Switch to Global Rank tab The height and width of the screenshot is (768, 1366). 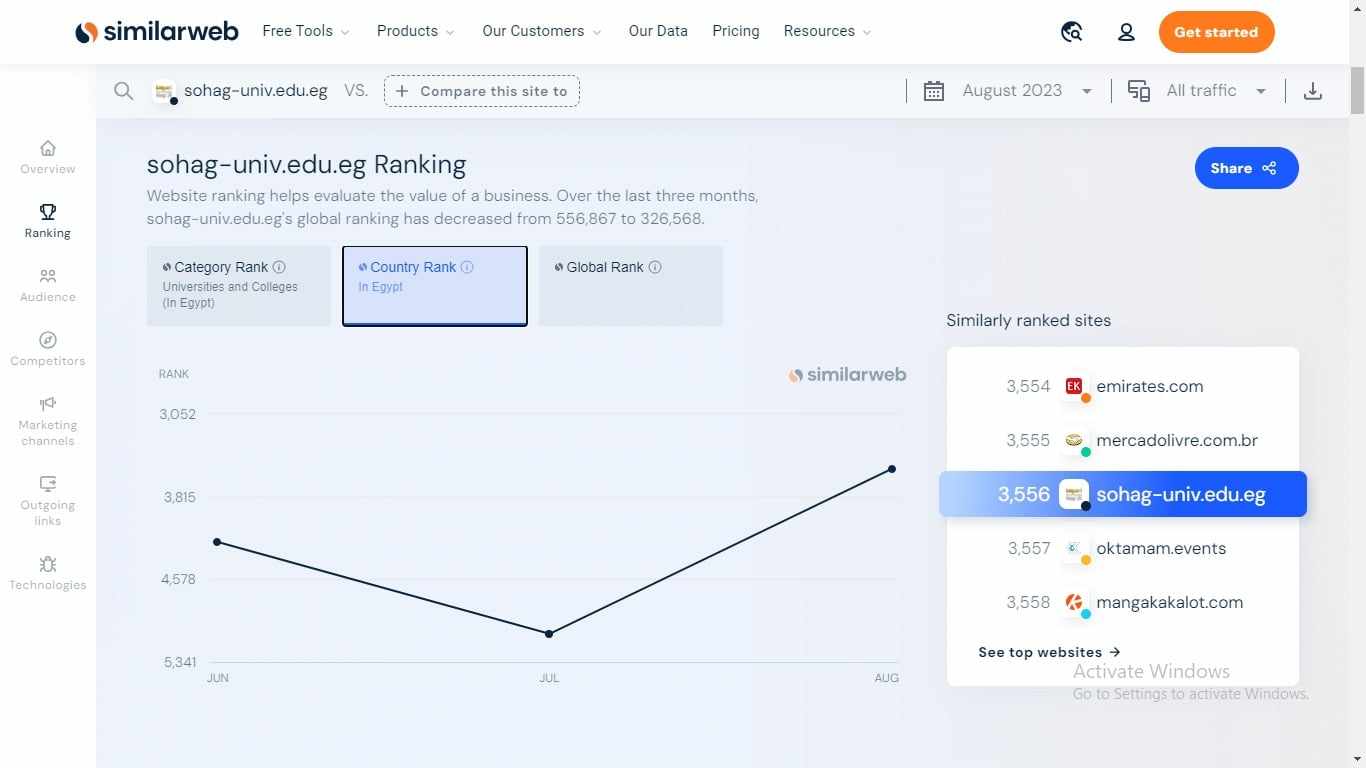coord(630,285)
